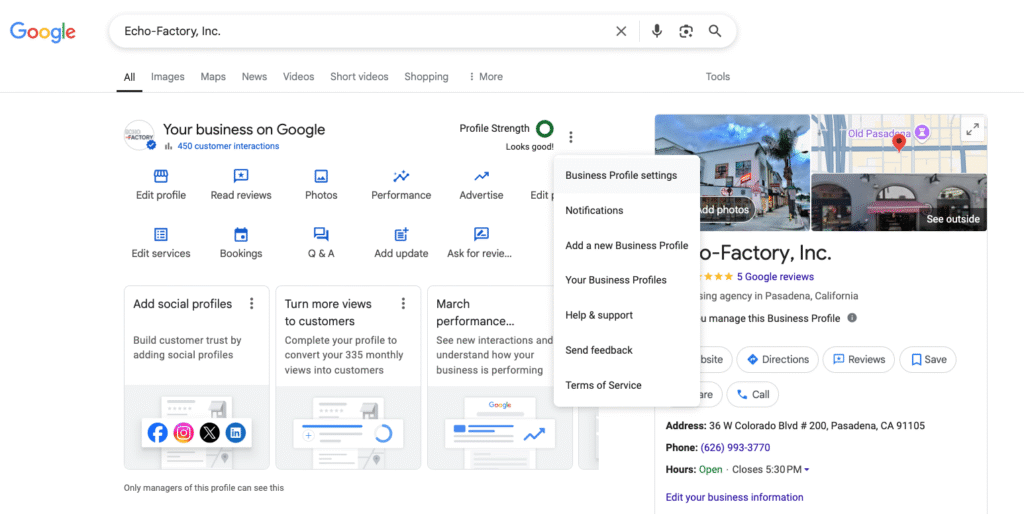
Task: Click the Save button
Action: [x=927, y=359]
